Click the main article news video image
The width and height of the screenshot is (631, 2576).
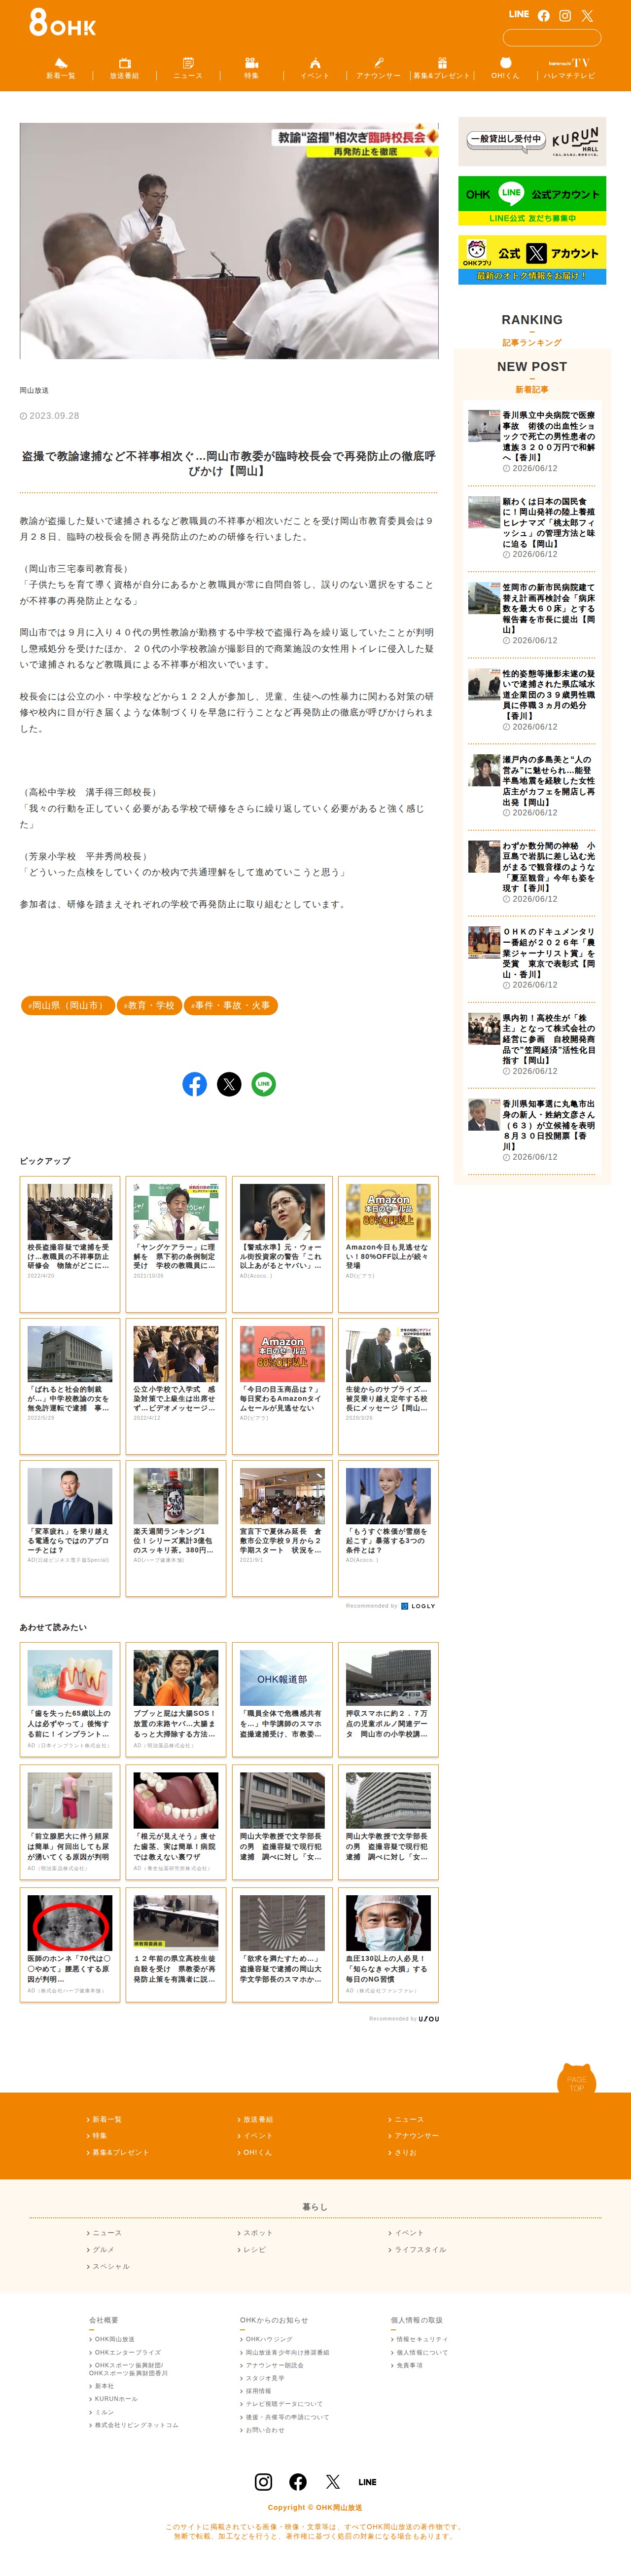pyautogui.click(x=229, y=241)
